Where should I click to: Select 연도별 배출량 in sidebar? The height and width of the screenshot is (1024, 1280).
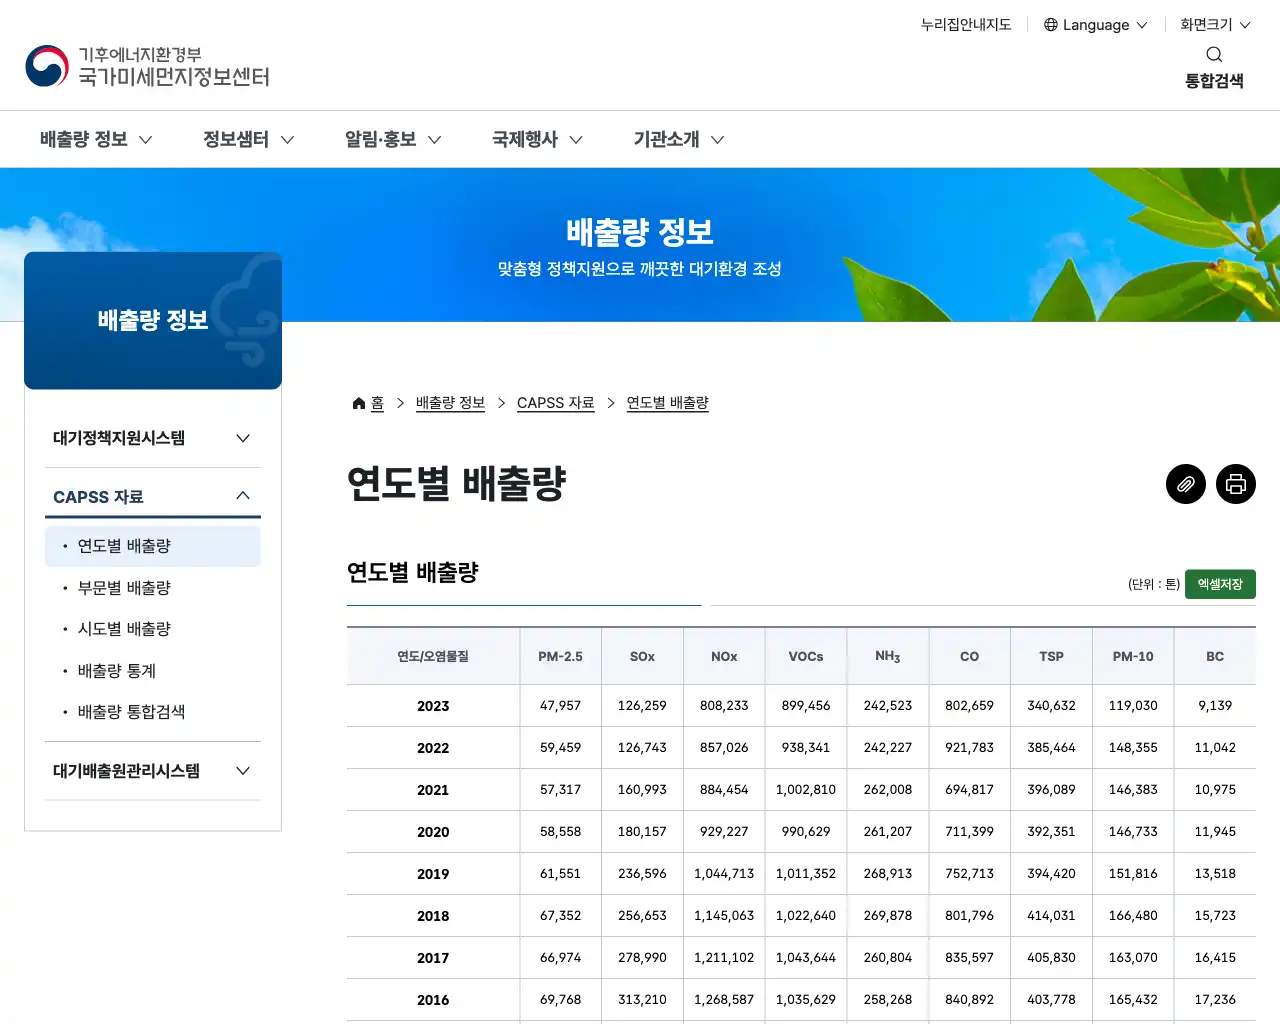[x=153, y=546]
